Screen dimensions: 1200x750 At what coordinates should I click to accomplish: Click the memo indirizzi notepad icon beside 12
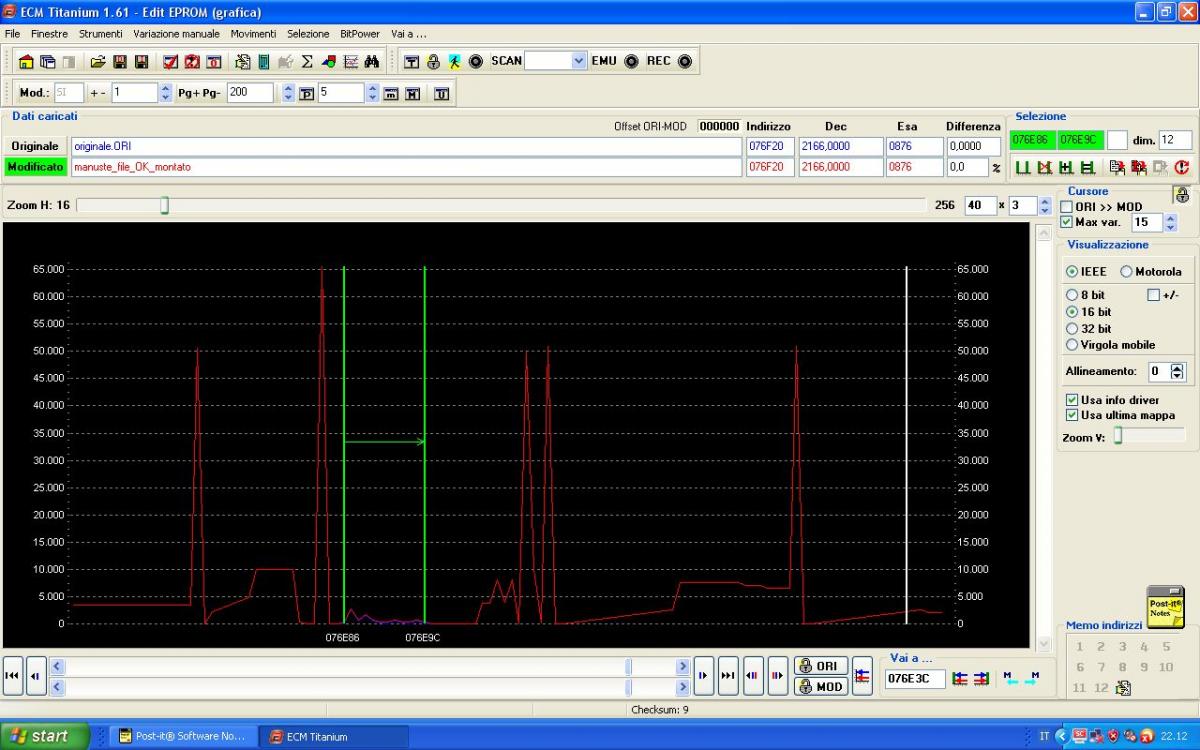pyautogui.click(x=1123, y=688)
